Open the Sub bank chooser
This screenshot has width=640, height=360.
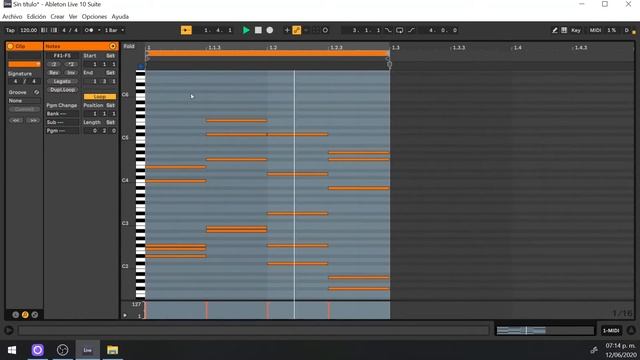62,122
